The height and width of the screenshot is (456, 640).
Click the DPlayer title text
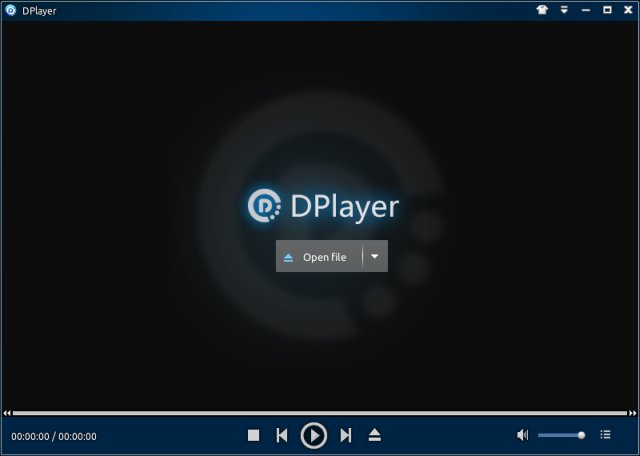[39, 11]
